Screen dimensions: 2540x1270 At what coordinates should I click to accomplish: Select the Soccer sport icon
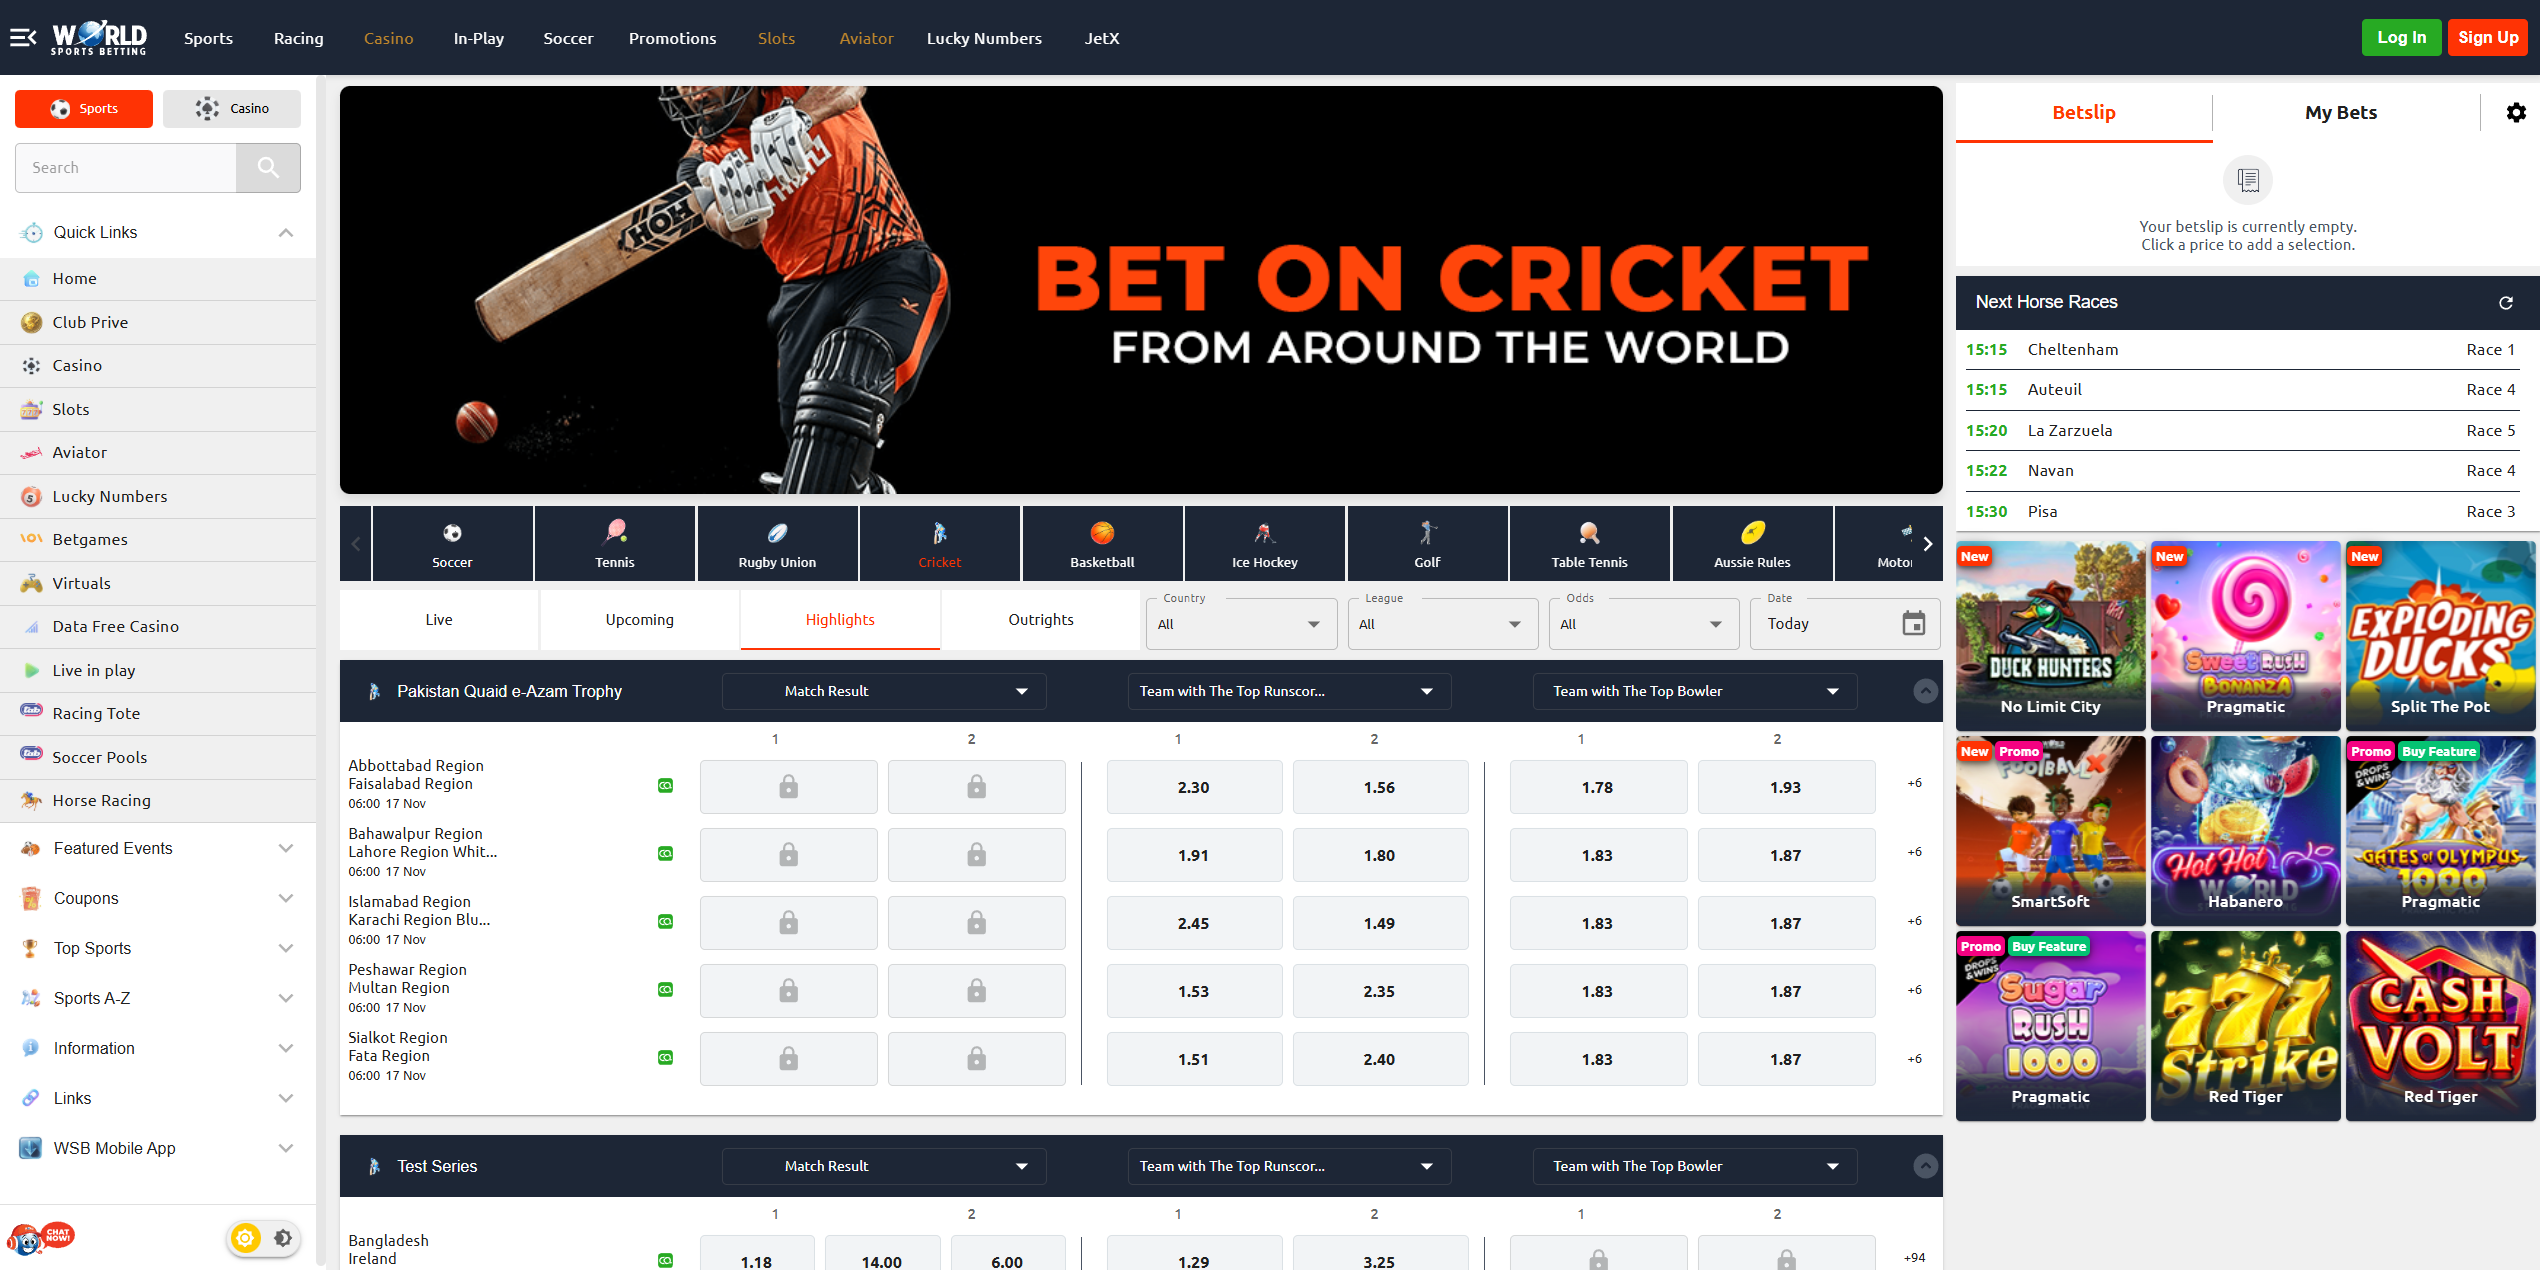tap(451, 540)
